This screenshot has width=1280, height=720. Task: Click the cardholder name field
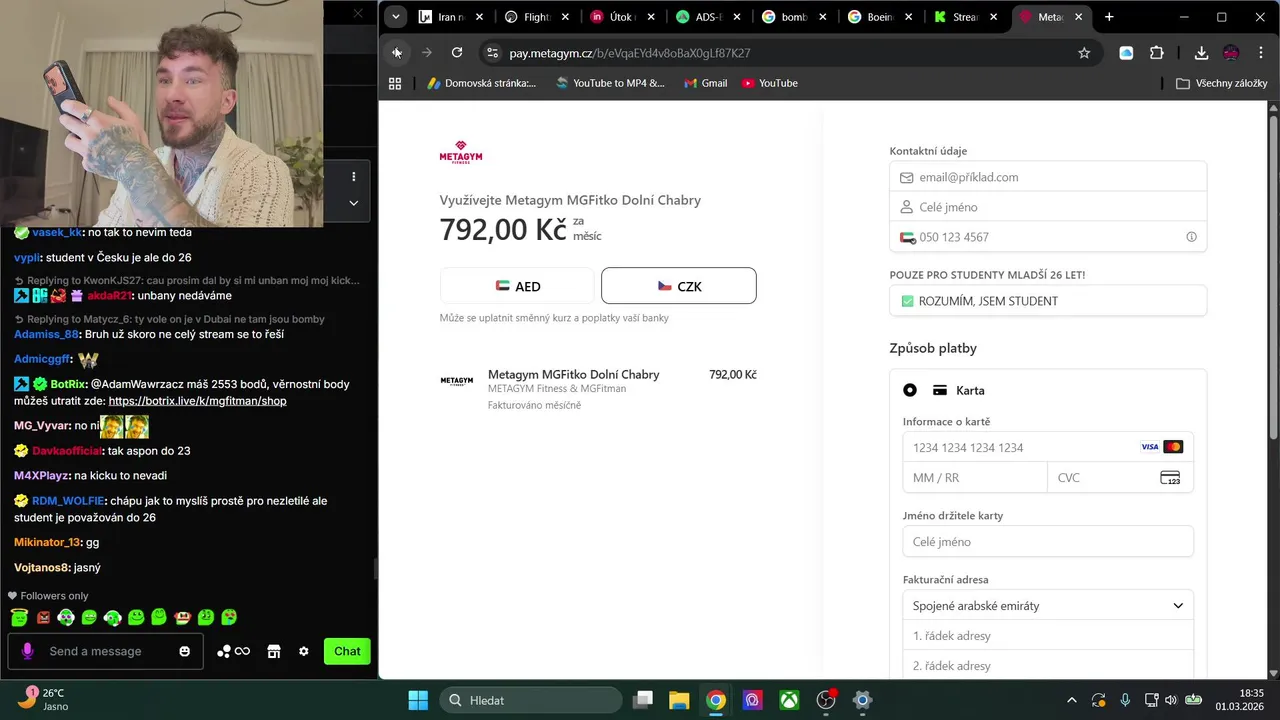click(x=1048, y=542)
